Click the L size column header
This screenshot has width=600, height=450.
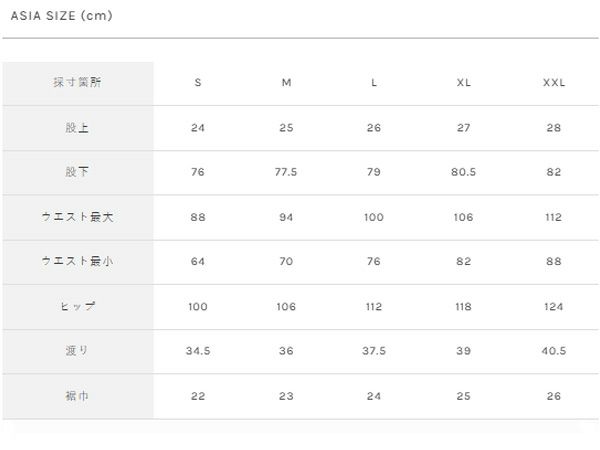click(x=374, y=83)
